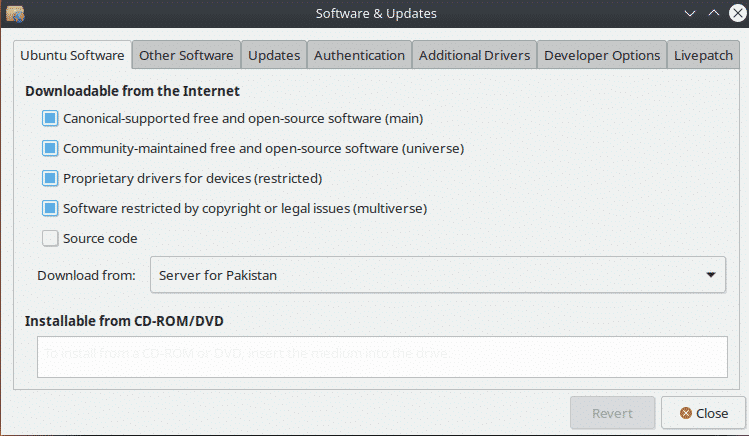This screenshot has width=749, height=436.
Task: Switch to the Livepatch tab
Action: [x=703, y=55]
